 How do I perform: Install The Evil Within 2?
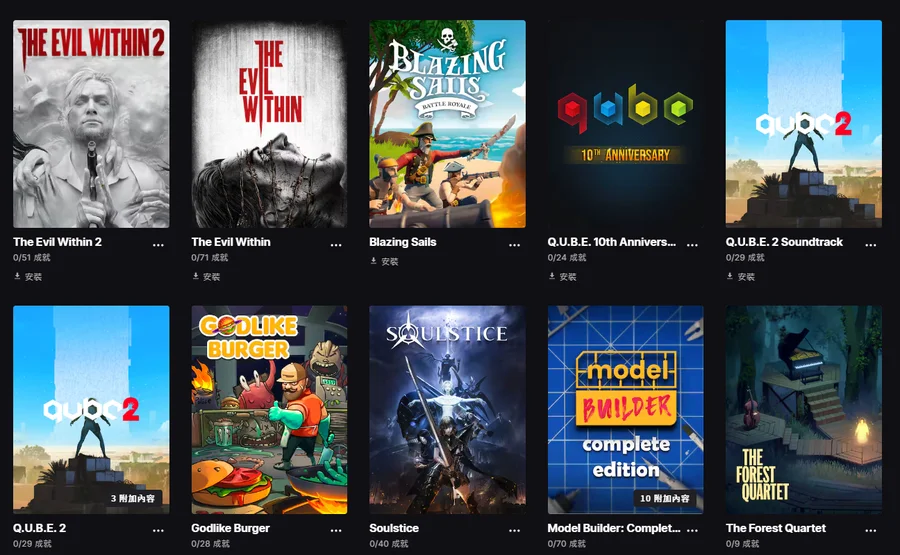(x=28, y=277)
